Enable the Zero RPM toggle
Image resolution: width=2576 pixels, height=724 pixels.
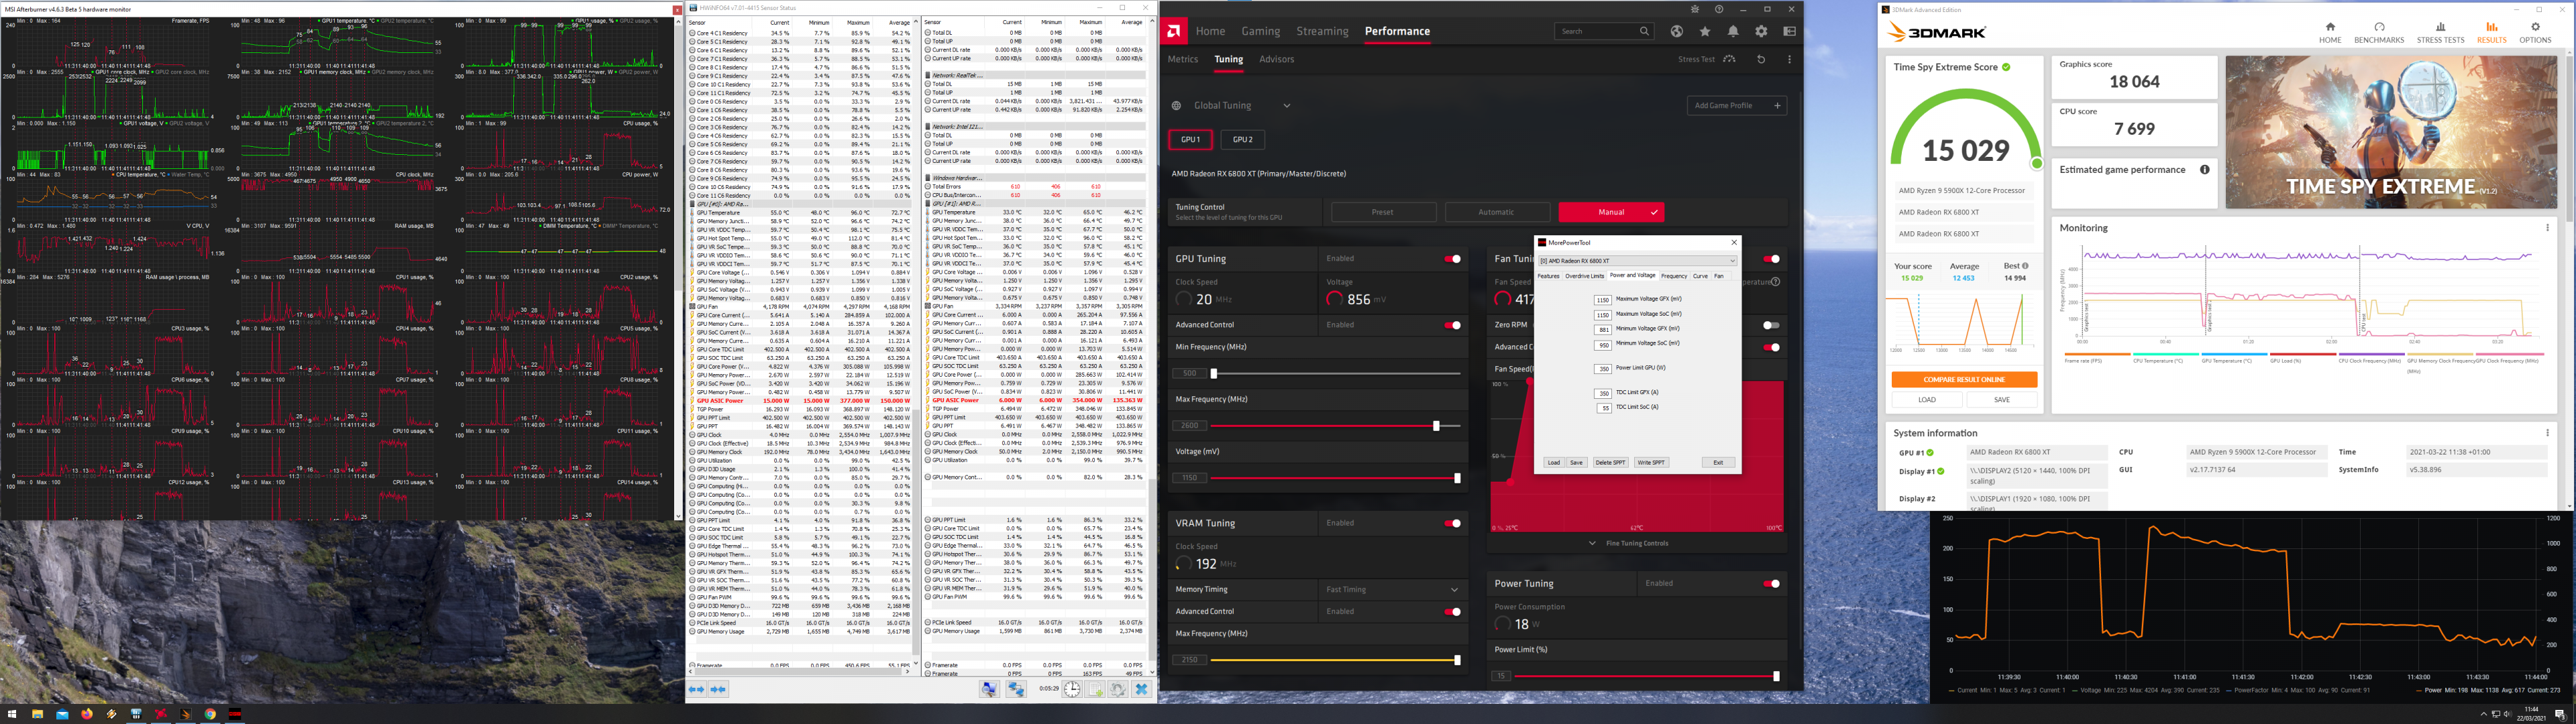(1771, 325)
